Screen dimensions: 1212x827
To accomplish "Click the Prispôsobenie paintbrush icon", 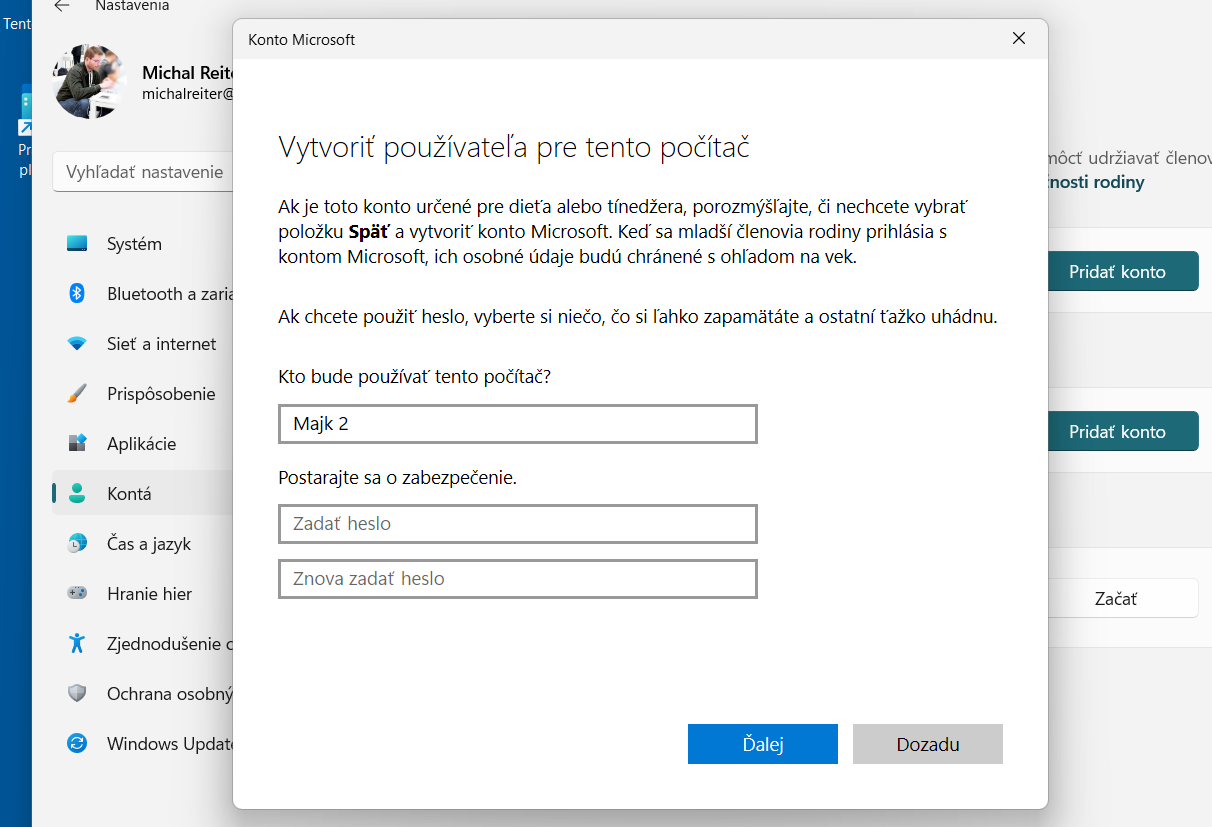I will click(77, 394).
